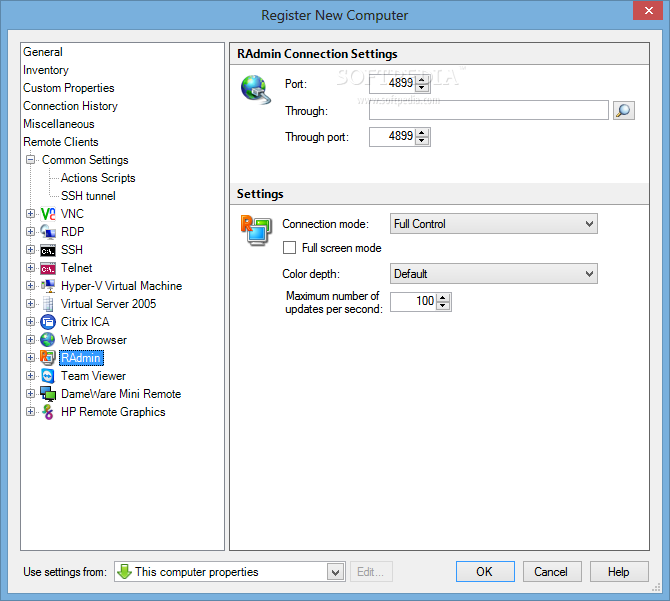Increase the Through port value

(x=422, y=132)
